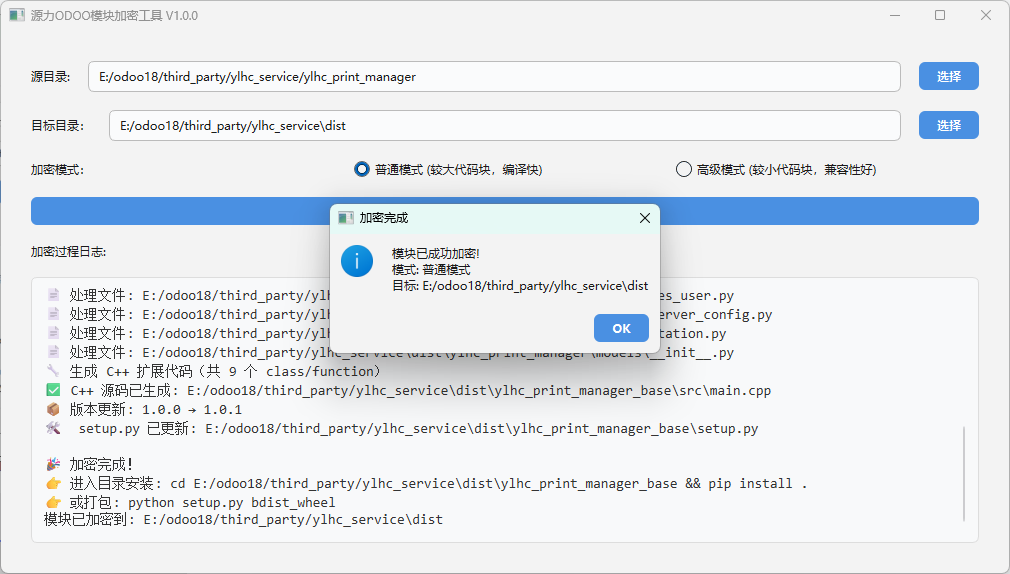Click pointing hand icon beside 进入目录安装

tap(53, 483)
